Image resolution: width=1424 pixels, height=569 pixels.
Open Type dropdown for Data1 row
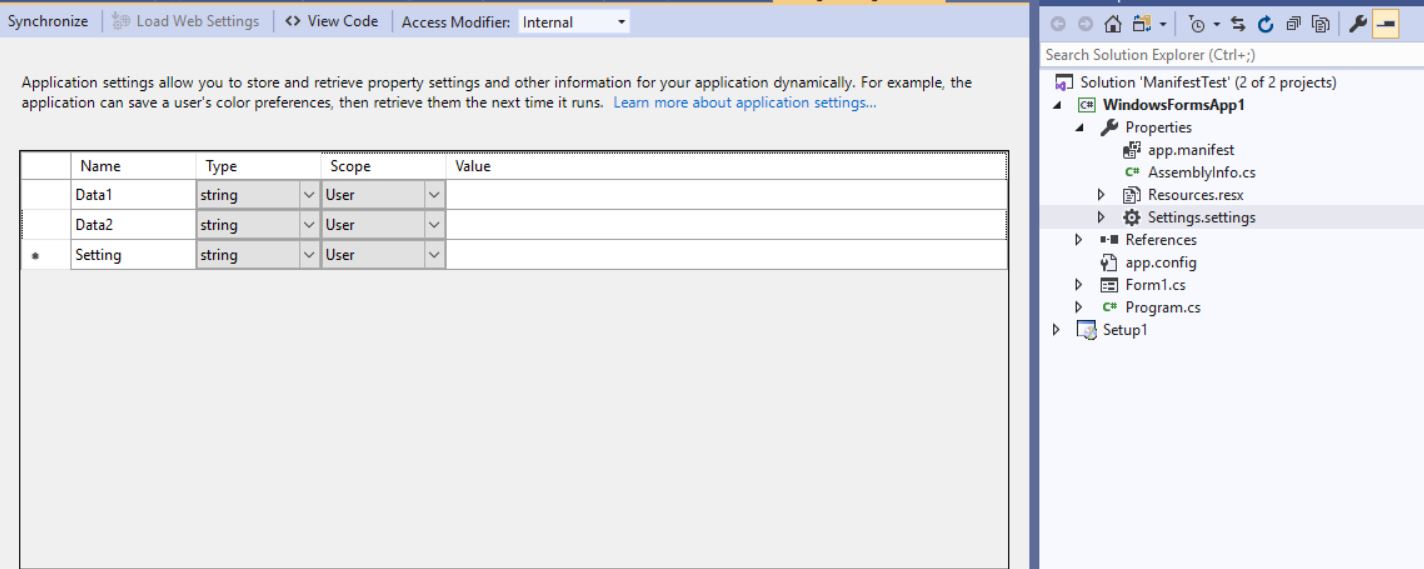[308, 195]
